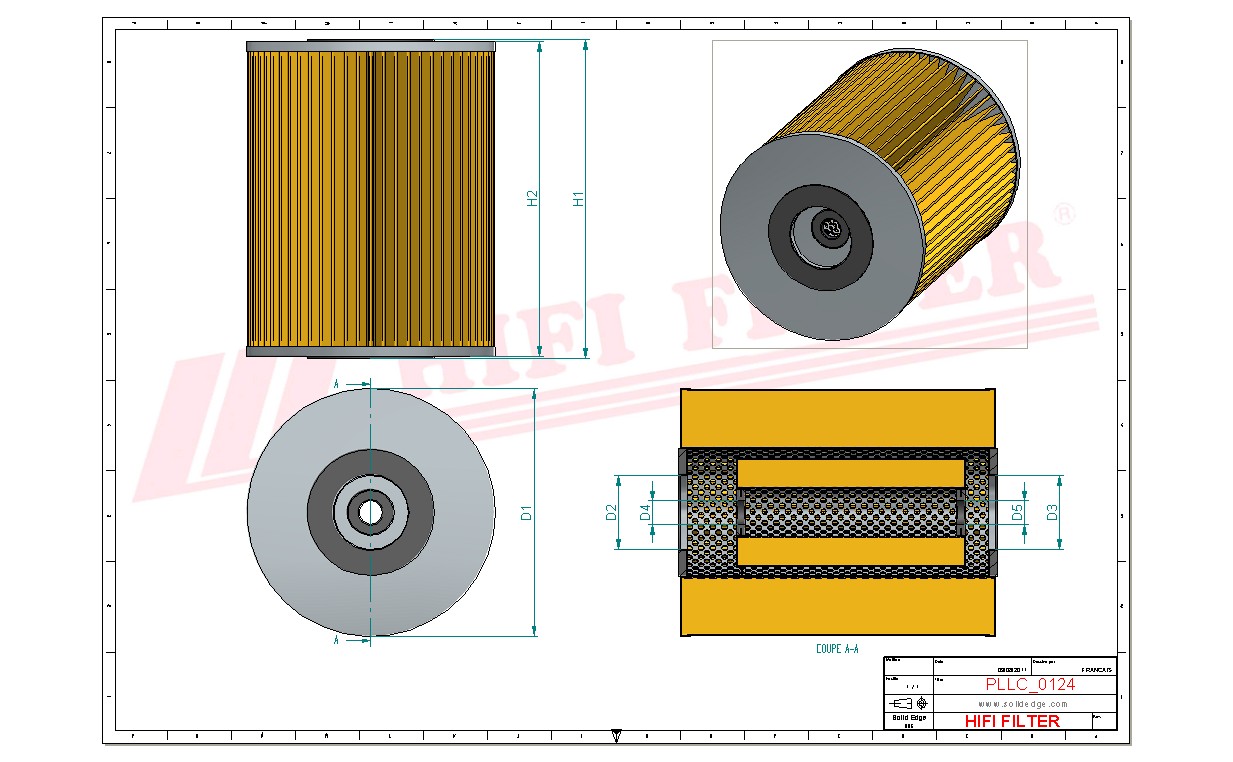Click the COUPE A-A section caption

click(837, 649)
